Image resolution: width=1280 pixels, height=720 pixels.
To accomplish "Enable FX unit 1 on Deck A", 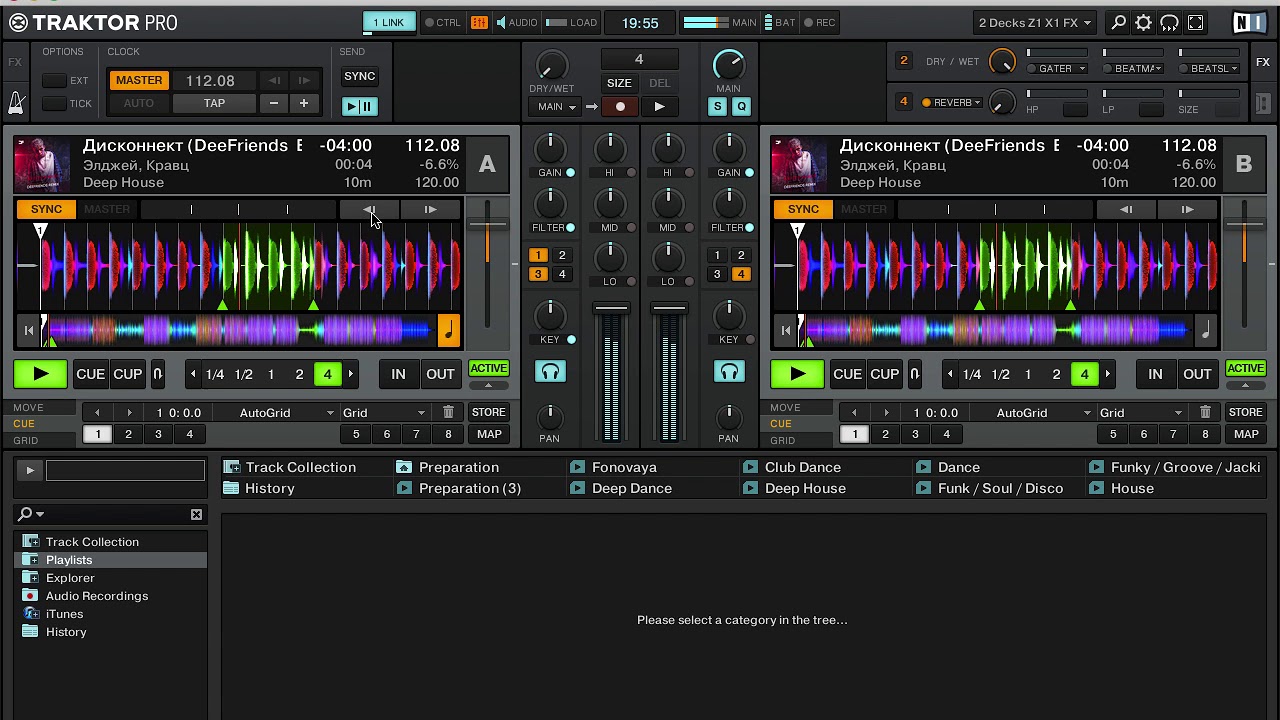I will tap(538, 255).
